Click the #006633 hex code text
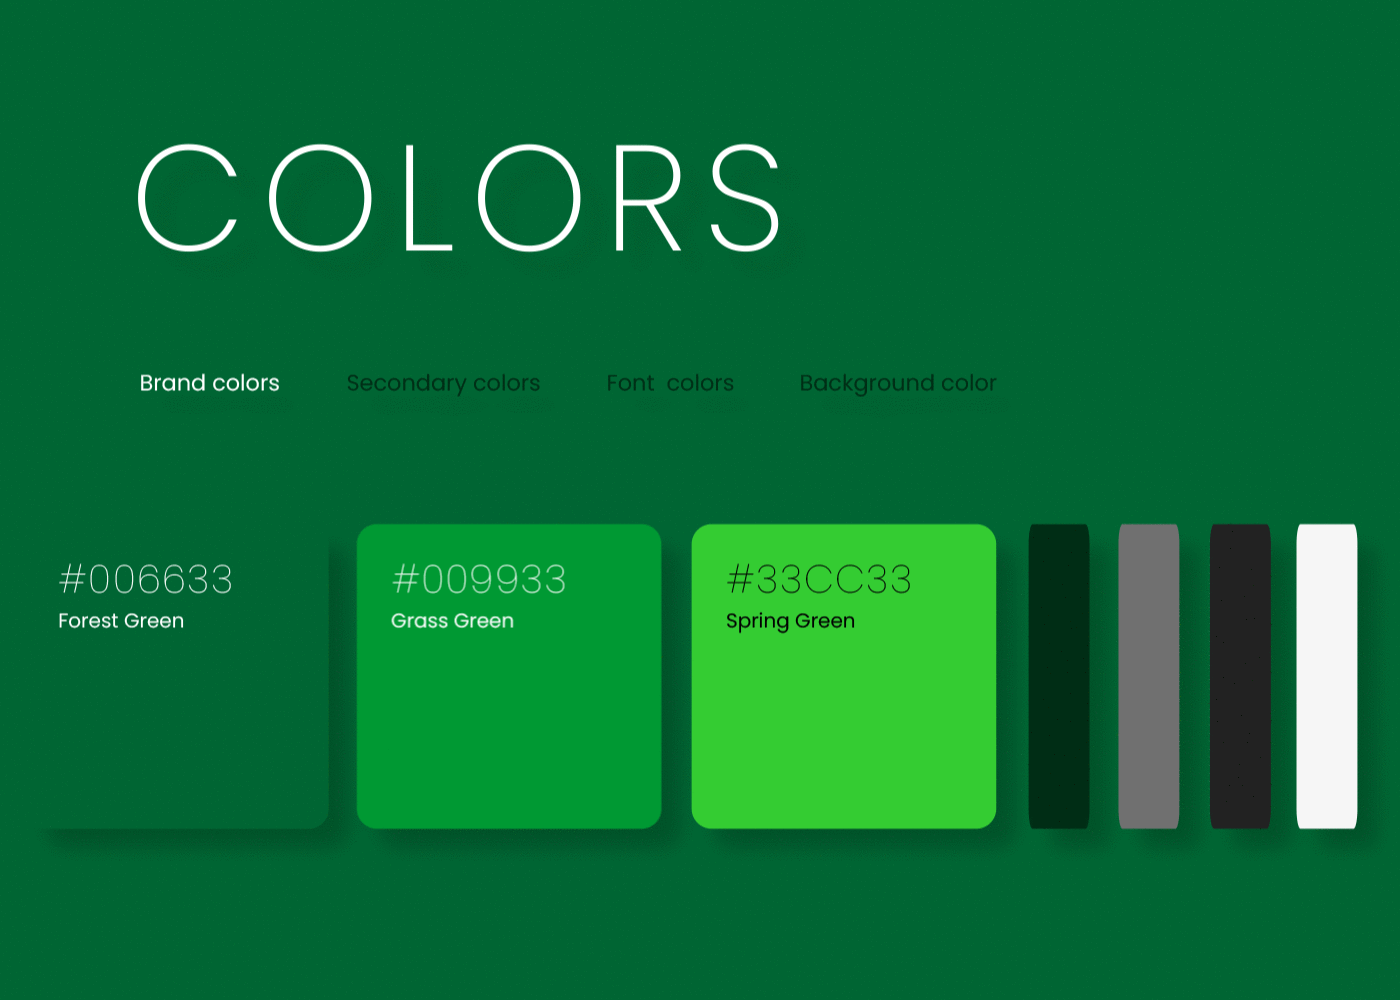The image size is (1400, 1000). 146,579
